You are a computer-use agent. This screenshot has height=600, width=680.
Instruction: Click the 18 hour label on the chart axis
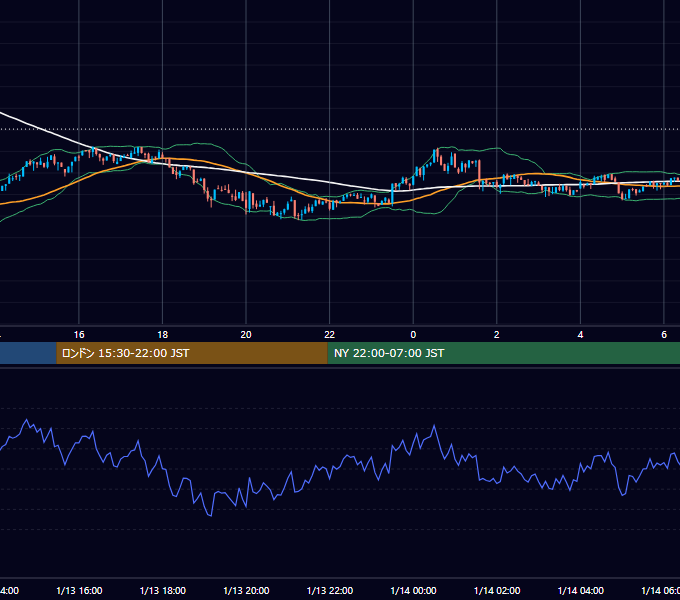click(163, 335)
